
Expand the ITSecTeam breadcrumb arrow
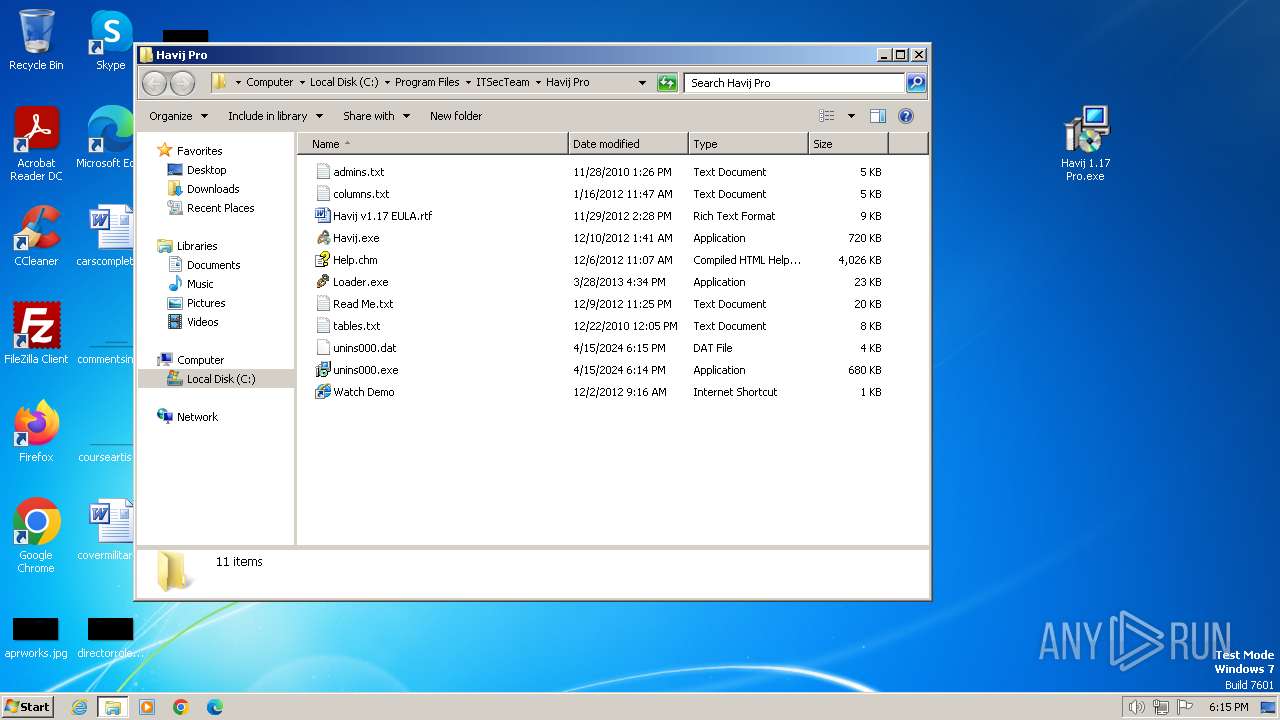coord(537,83)
